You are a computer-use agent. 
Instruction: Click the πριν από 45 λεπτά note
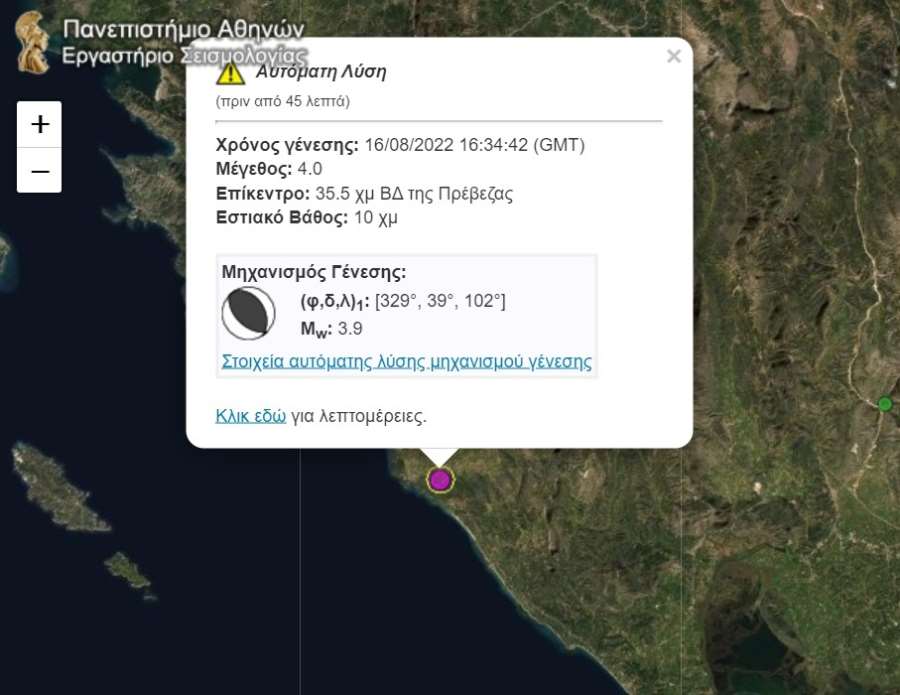point(283,101)
